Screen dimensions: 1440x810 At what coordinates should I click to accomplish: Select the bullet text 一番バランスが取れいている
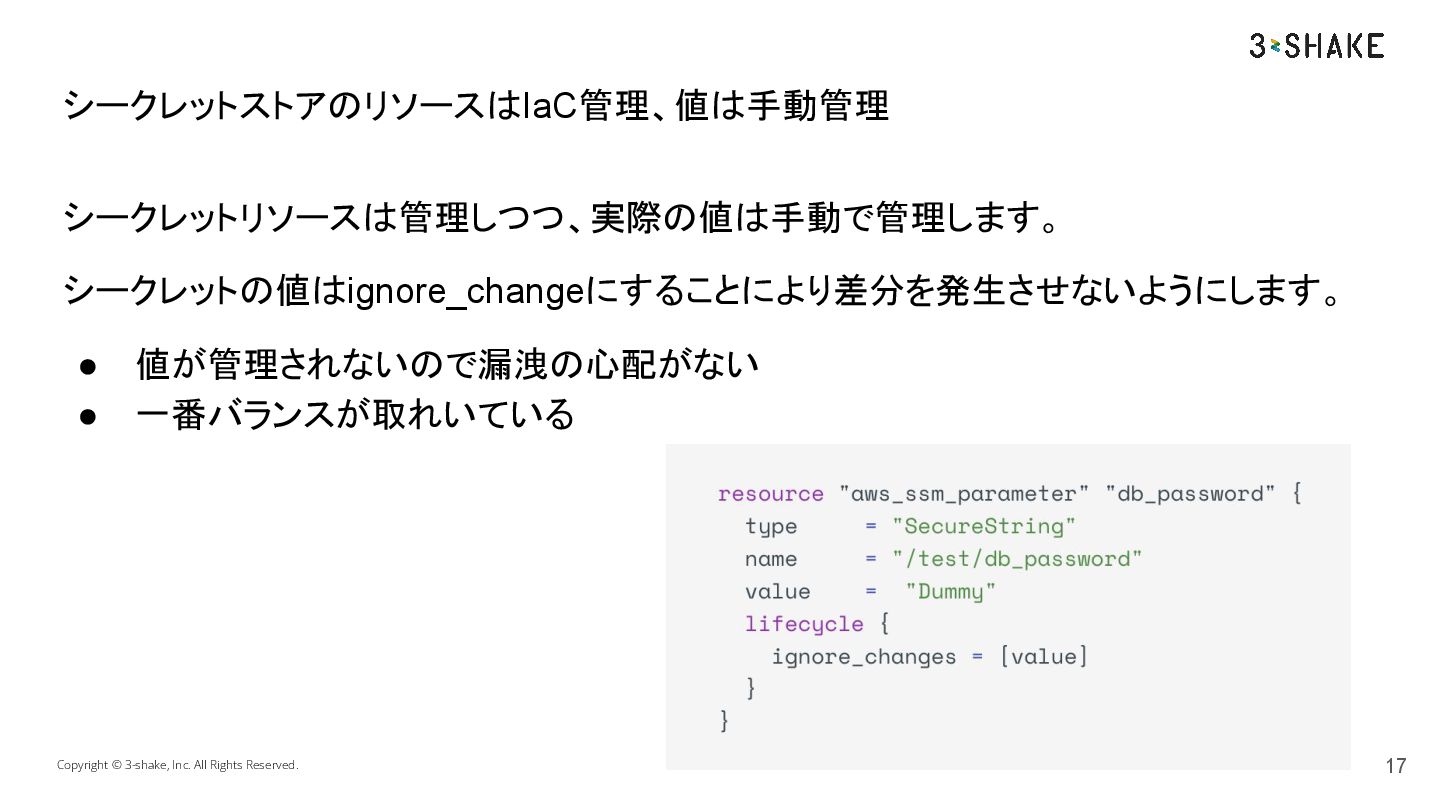click(355, 413)
